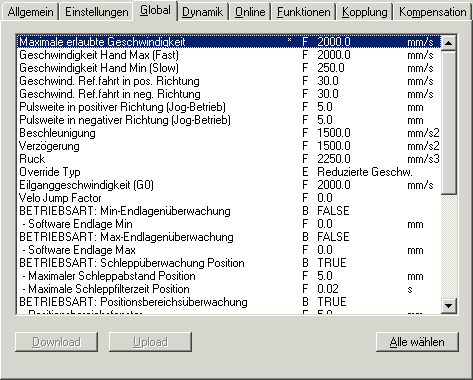Select the Override Typ row

(x=229, y=172)
